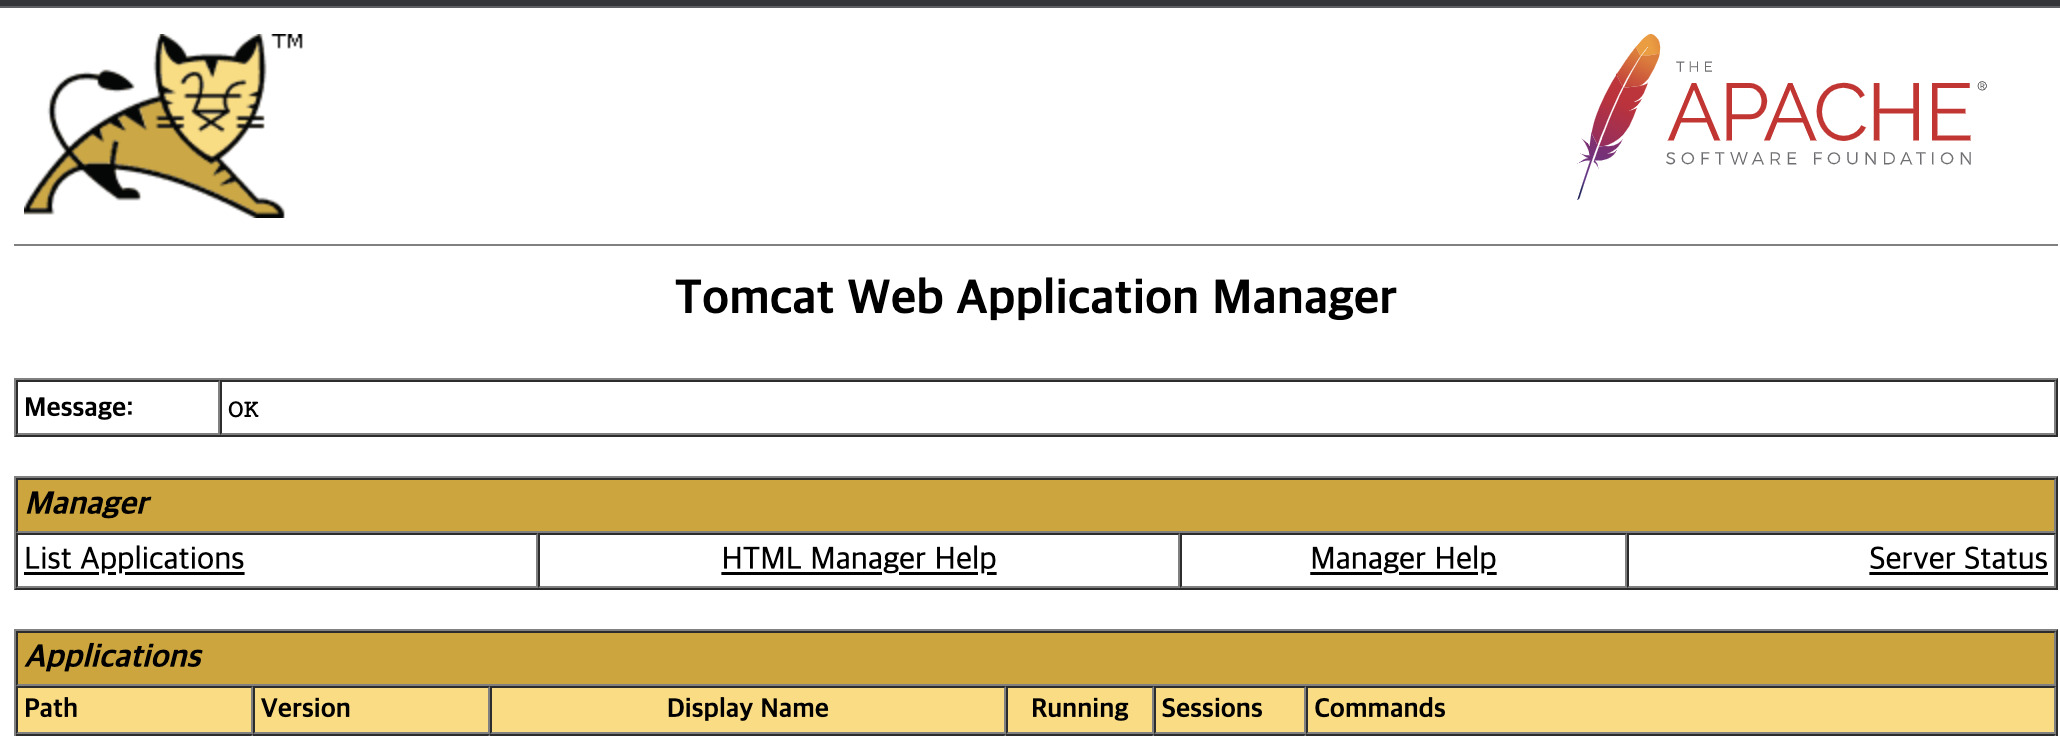Click the OK message text
This screenshot has width=2060, height=736.
243,409
